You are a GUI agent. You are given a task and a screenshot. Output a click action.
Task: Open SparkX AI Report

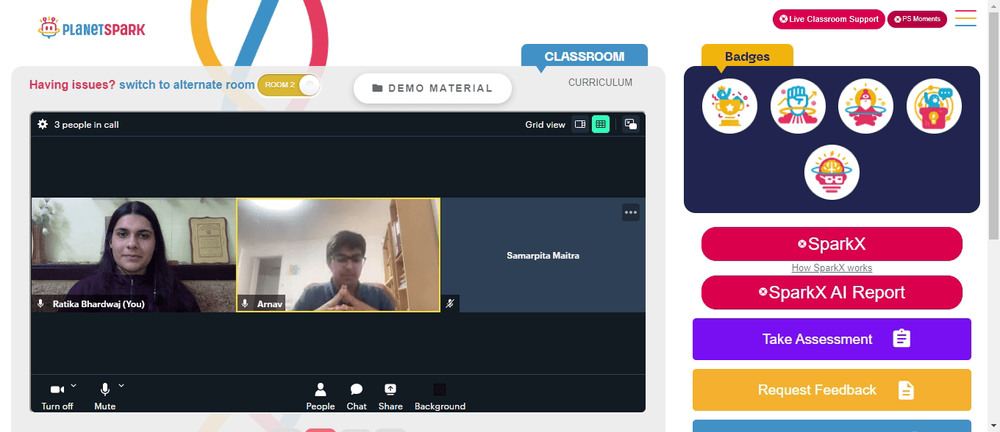coord(832,292)
